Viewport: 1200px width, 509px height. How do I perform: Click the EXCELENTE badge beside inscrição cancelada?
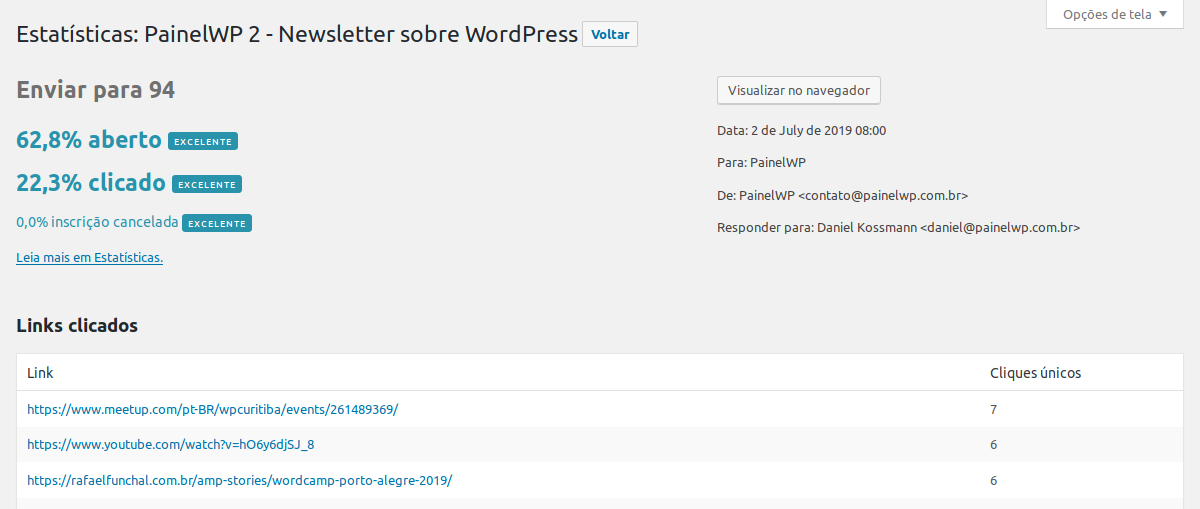pyautogui.click(x=217, y=223)
